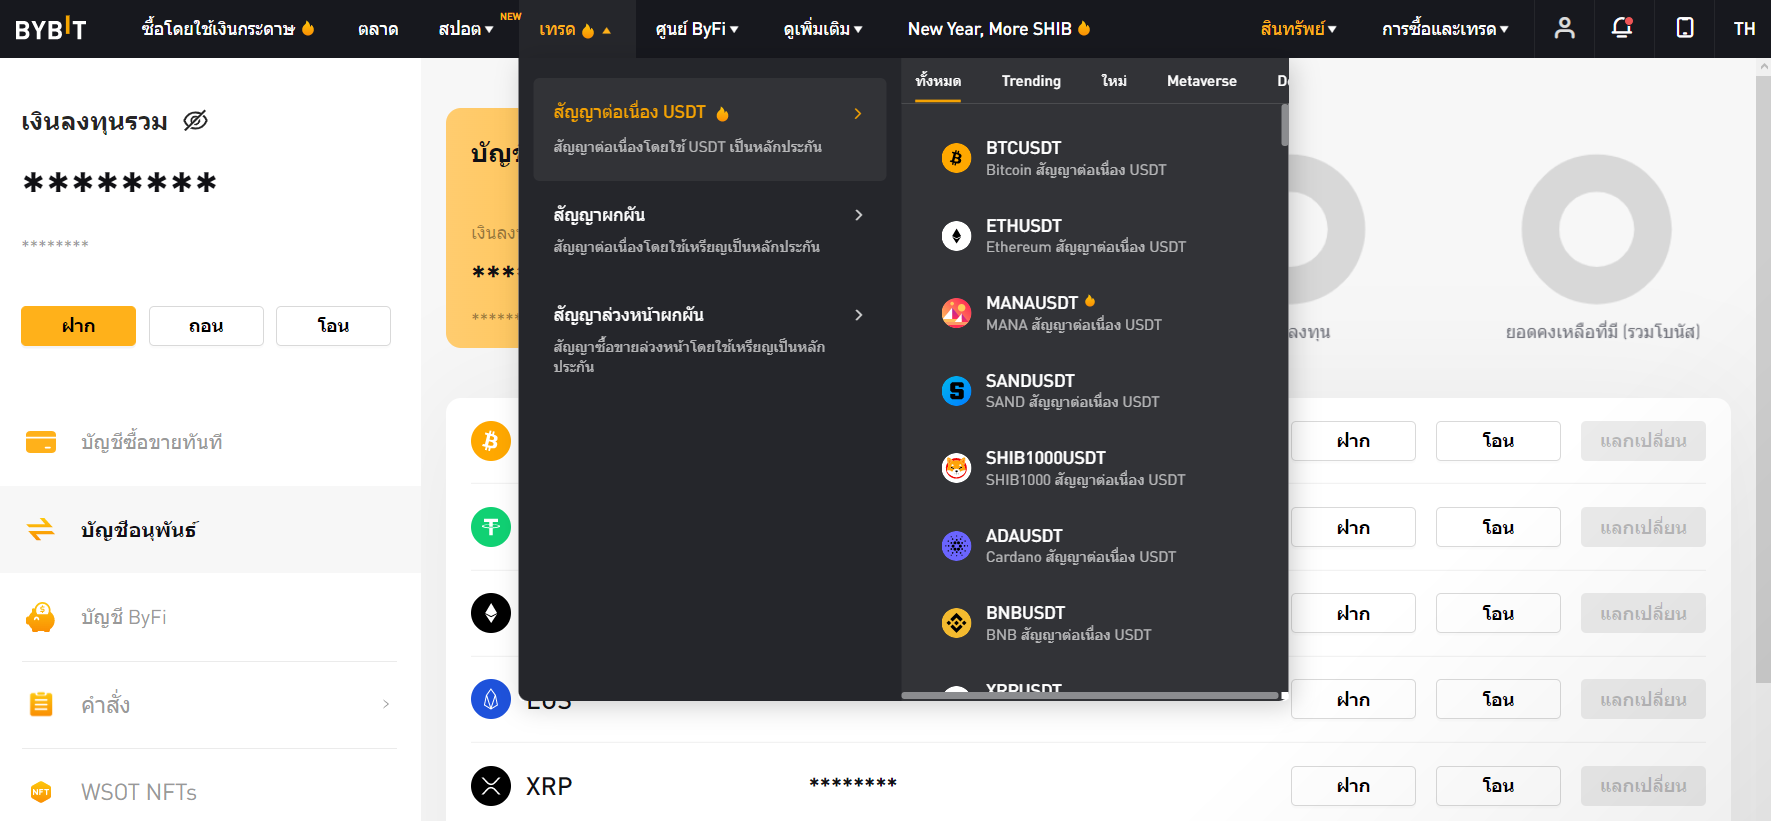
Task: Open New Year, More SHIB promo
Action: (x=999, y=29)
